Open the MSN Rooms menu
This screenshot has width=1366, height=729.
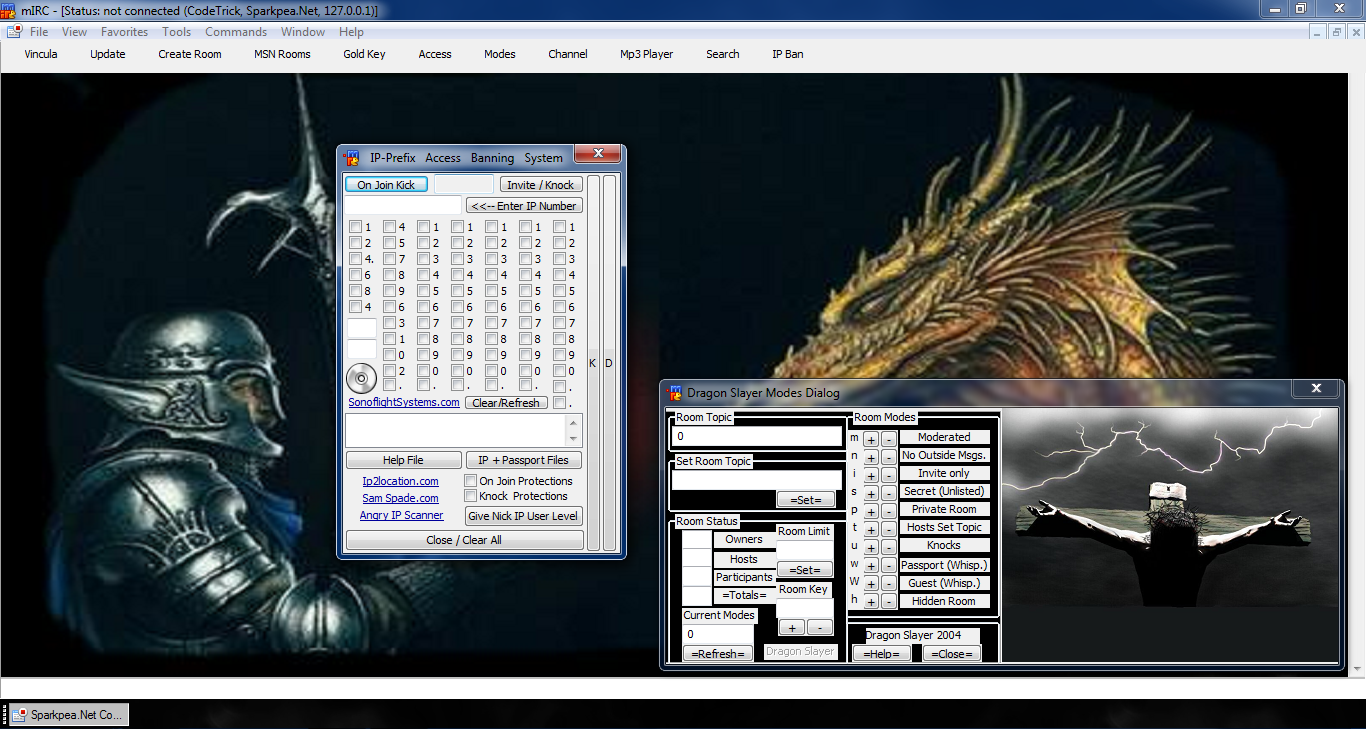pos(282,54)
